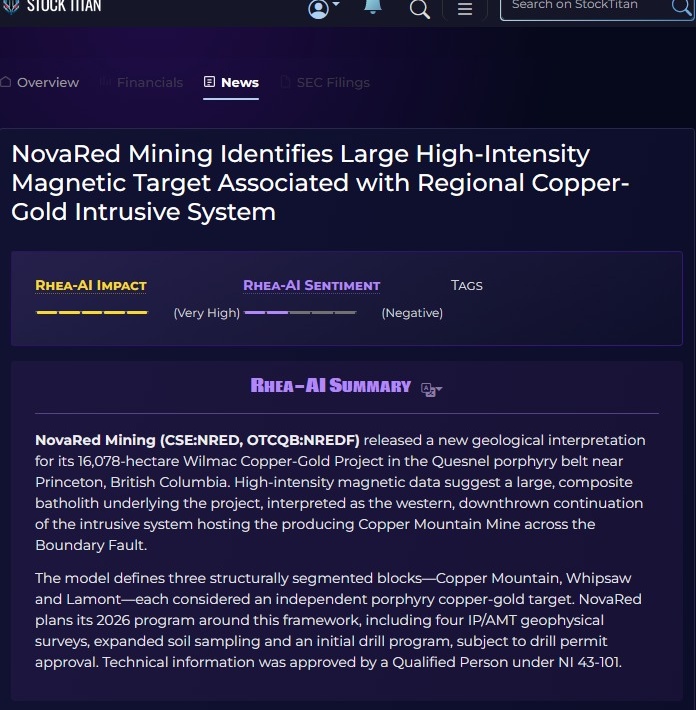Click the News document icon
696x710 pixels.
pyautogui.click(x=209, y=82)
